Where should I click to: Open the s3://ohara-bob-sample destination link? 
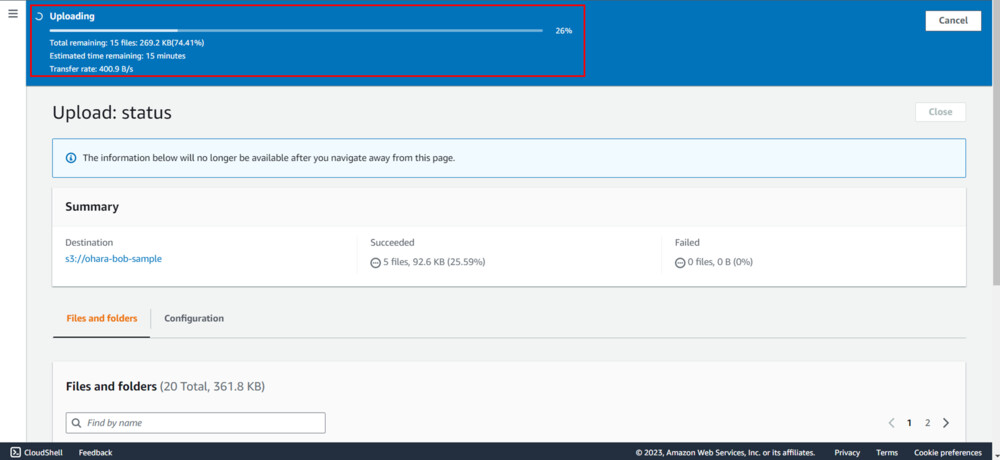pyautogui.click(x=113, y=258)
